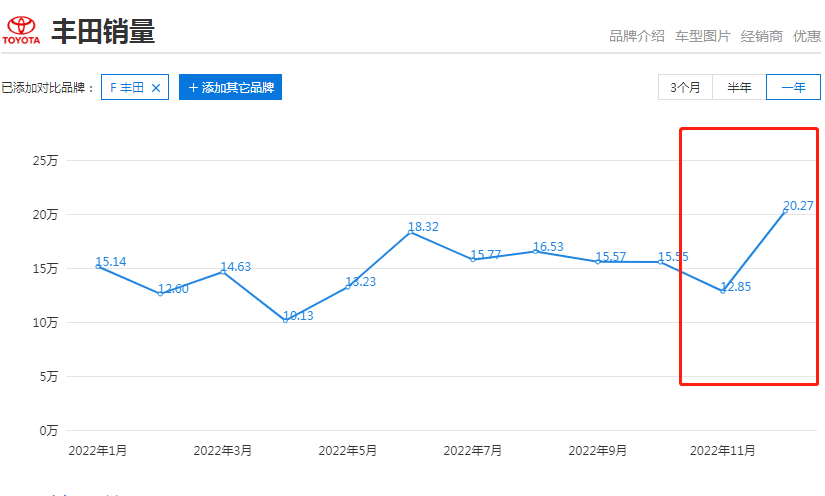Viewport: 825px width, 496px height.
Task: Click the 18.32 data point on chart
Action: (410, 232)
